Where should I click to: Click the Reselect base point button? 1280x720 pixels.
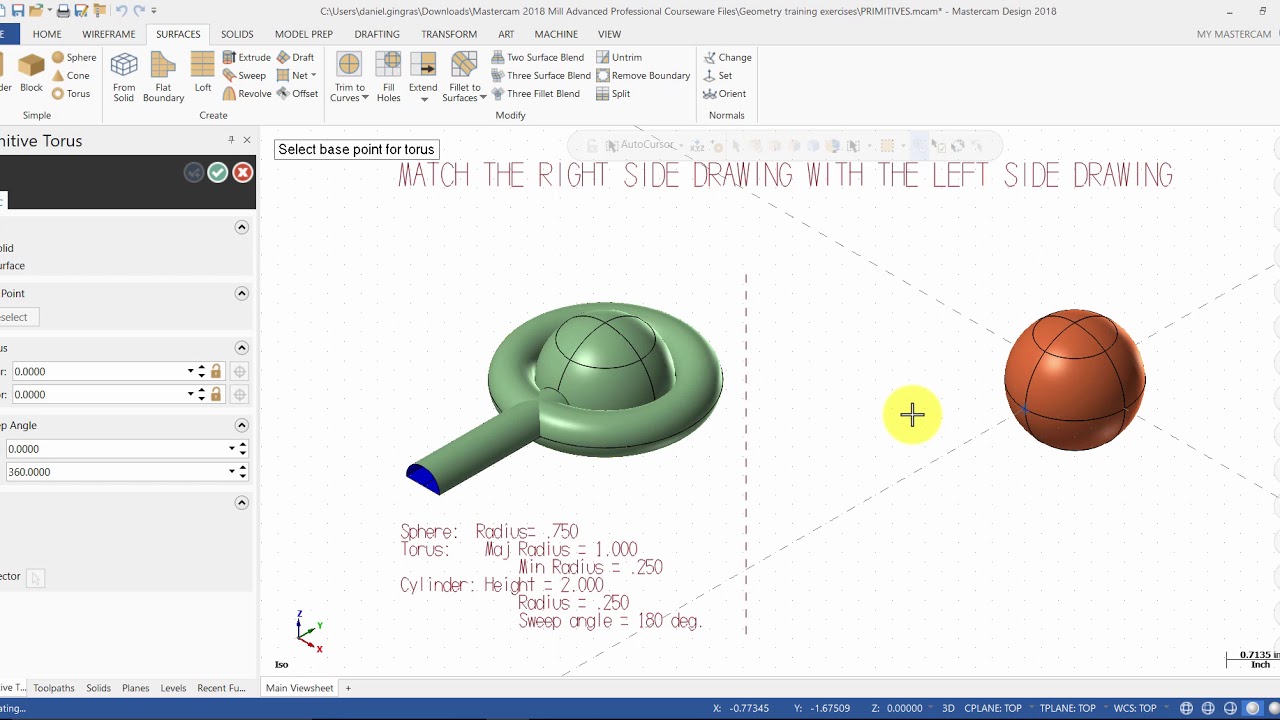click(17, 317)
